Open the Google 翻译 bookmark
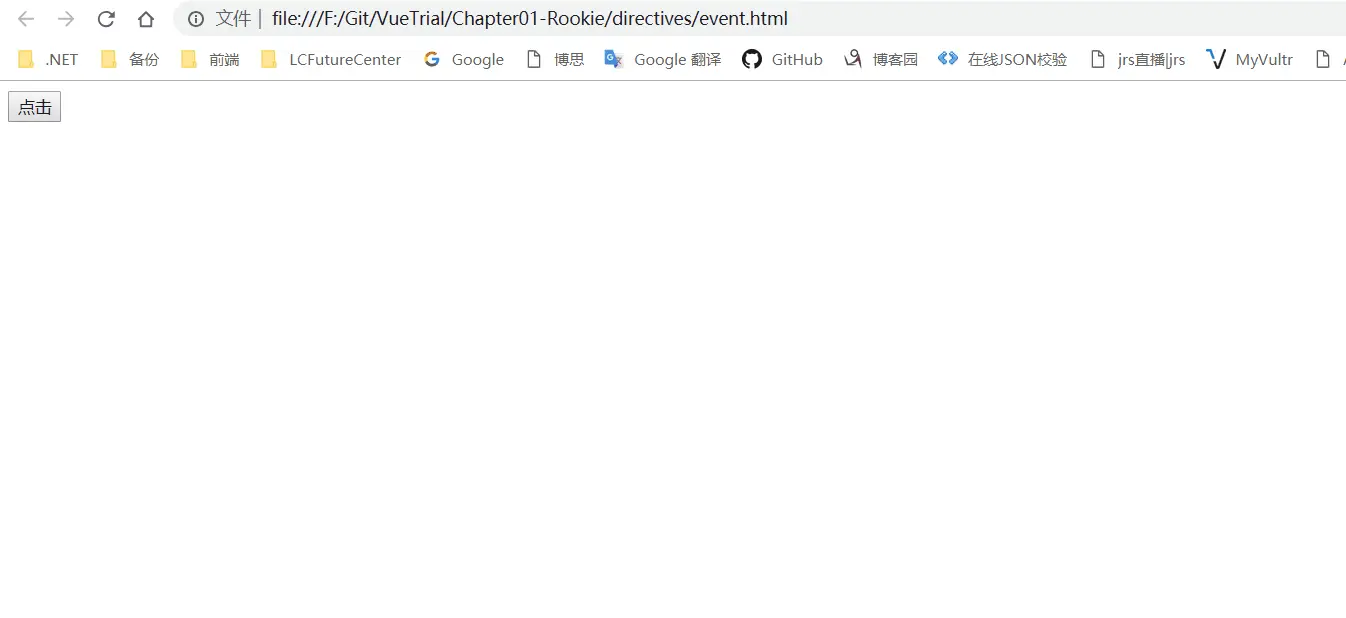 663,59
